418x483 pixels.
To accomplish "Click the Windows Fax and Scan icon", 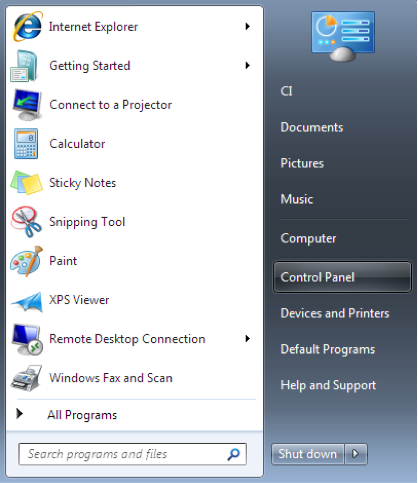I will (x=26, y=378).
